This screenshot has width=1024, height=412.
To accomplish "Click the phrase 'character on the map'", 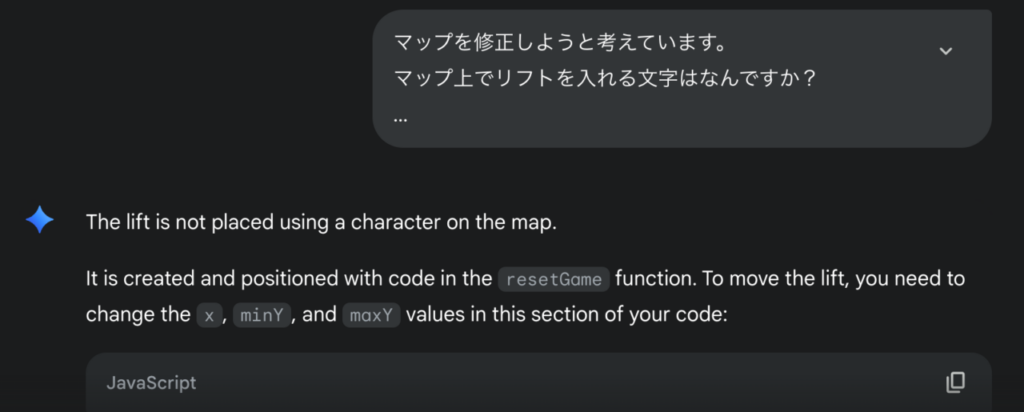I will click(x=454, y=223).
